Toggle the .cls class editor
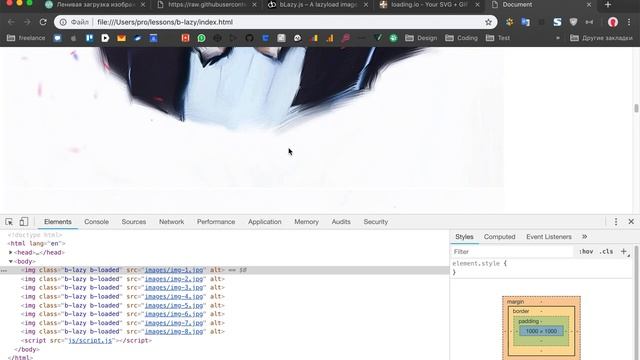Viewport: 640px width, 360px height. tap(606, 251)
